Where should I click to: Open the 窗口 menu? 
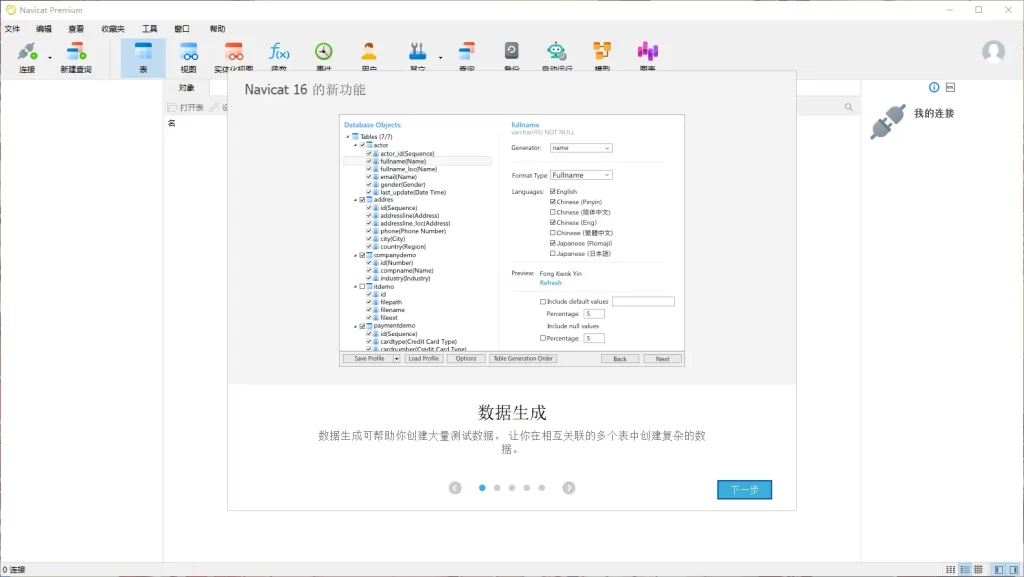(182, 29)
